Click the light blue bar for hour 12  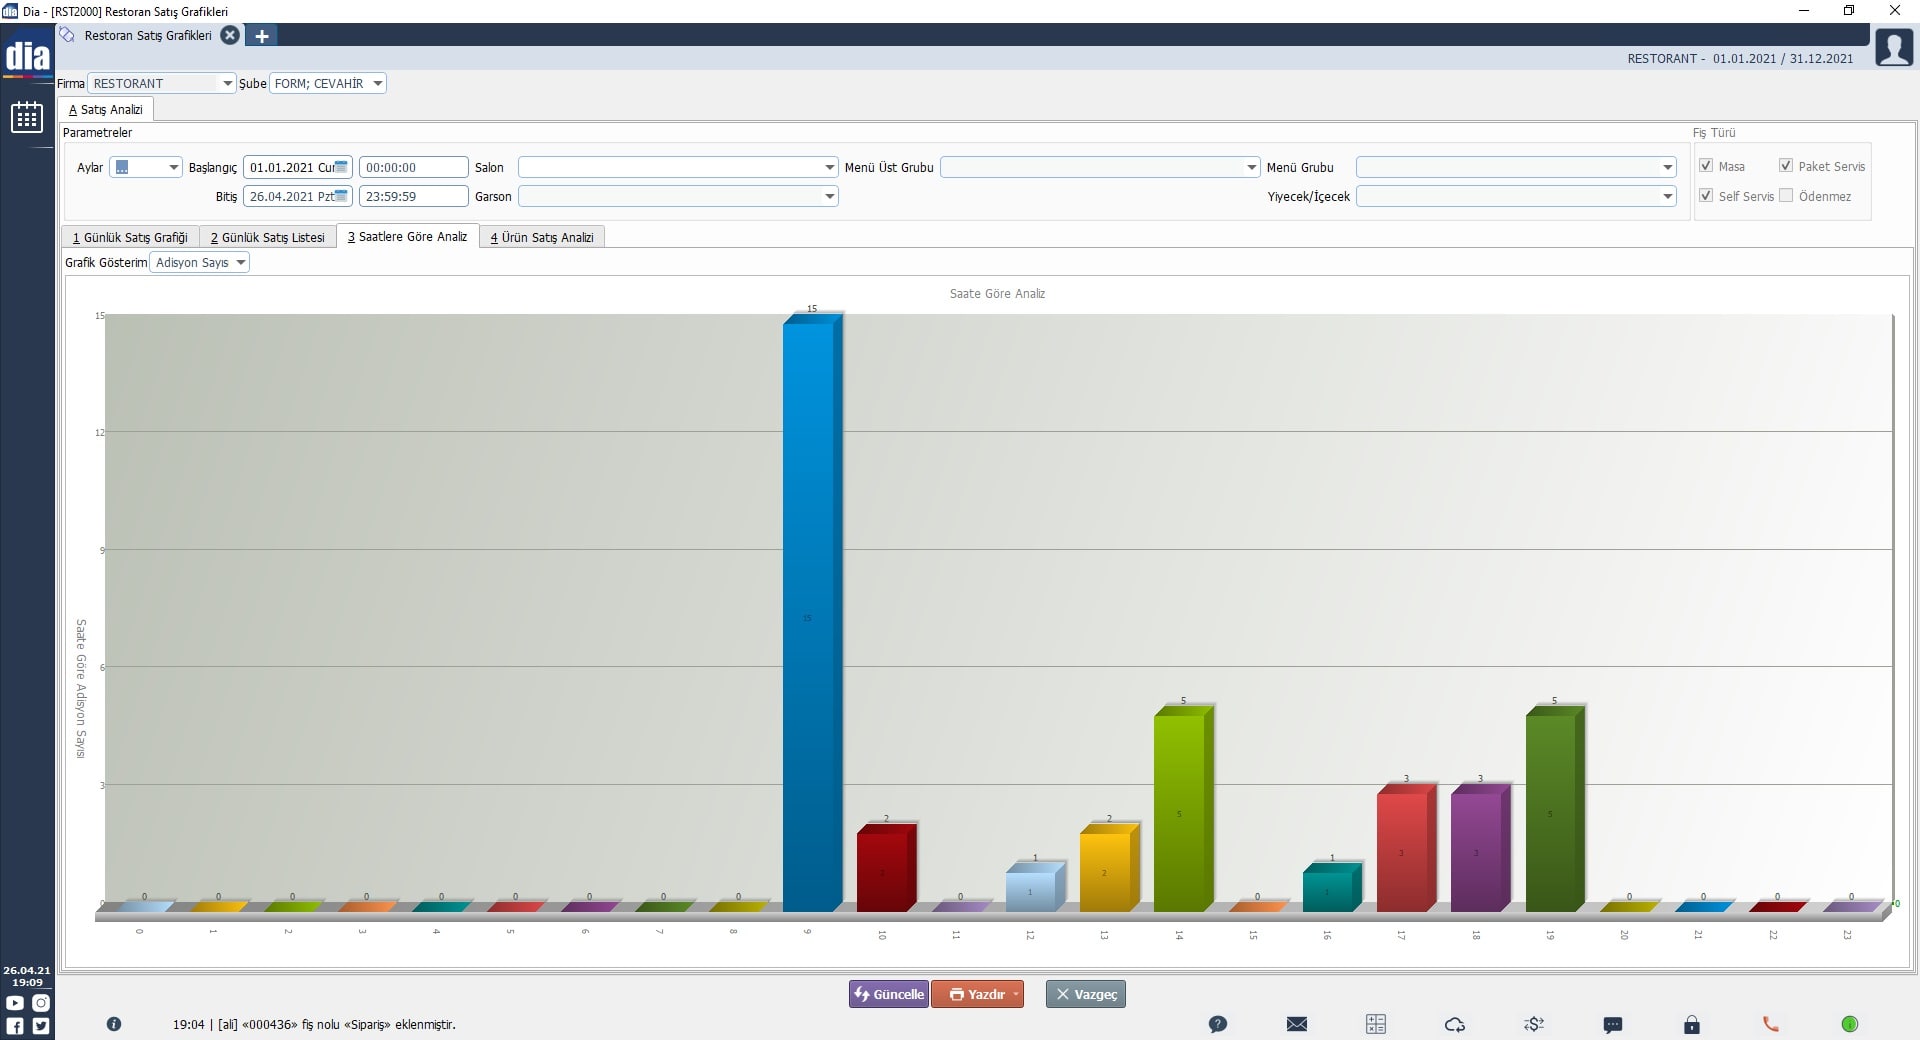coord(1035,887)
